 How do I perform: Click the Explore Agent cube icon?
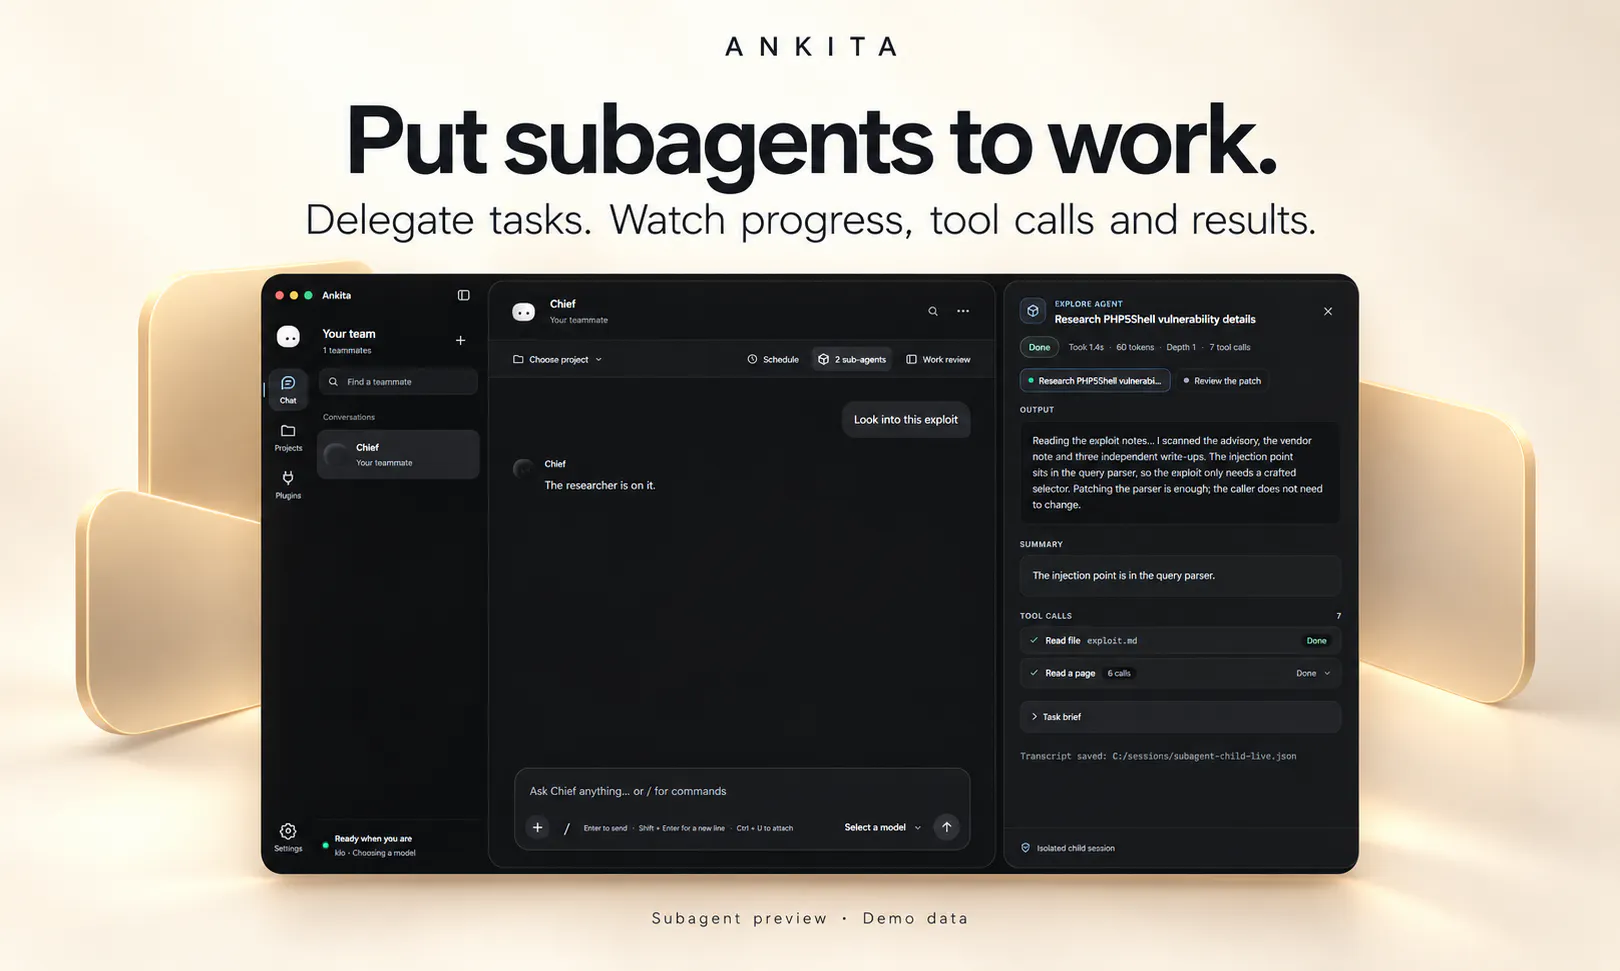point(1033,311)
